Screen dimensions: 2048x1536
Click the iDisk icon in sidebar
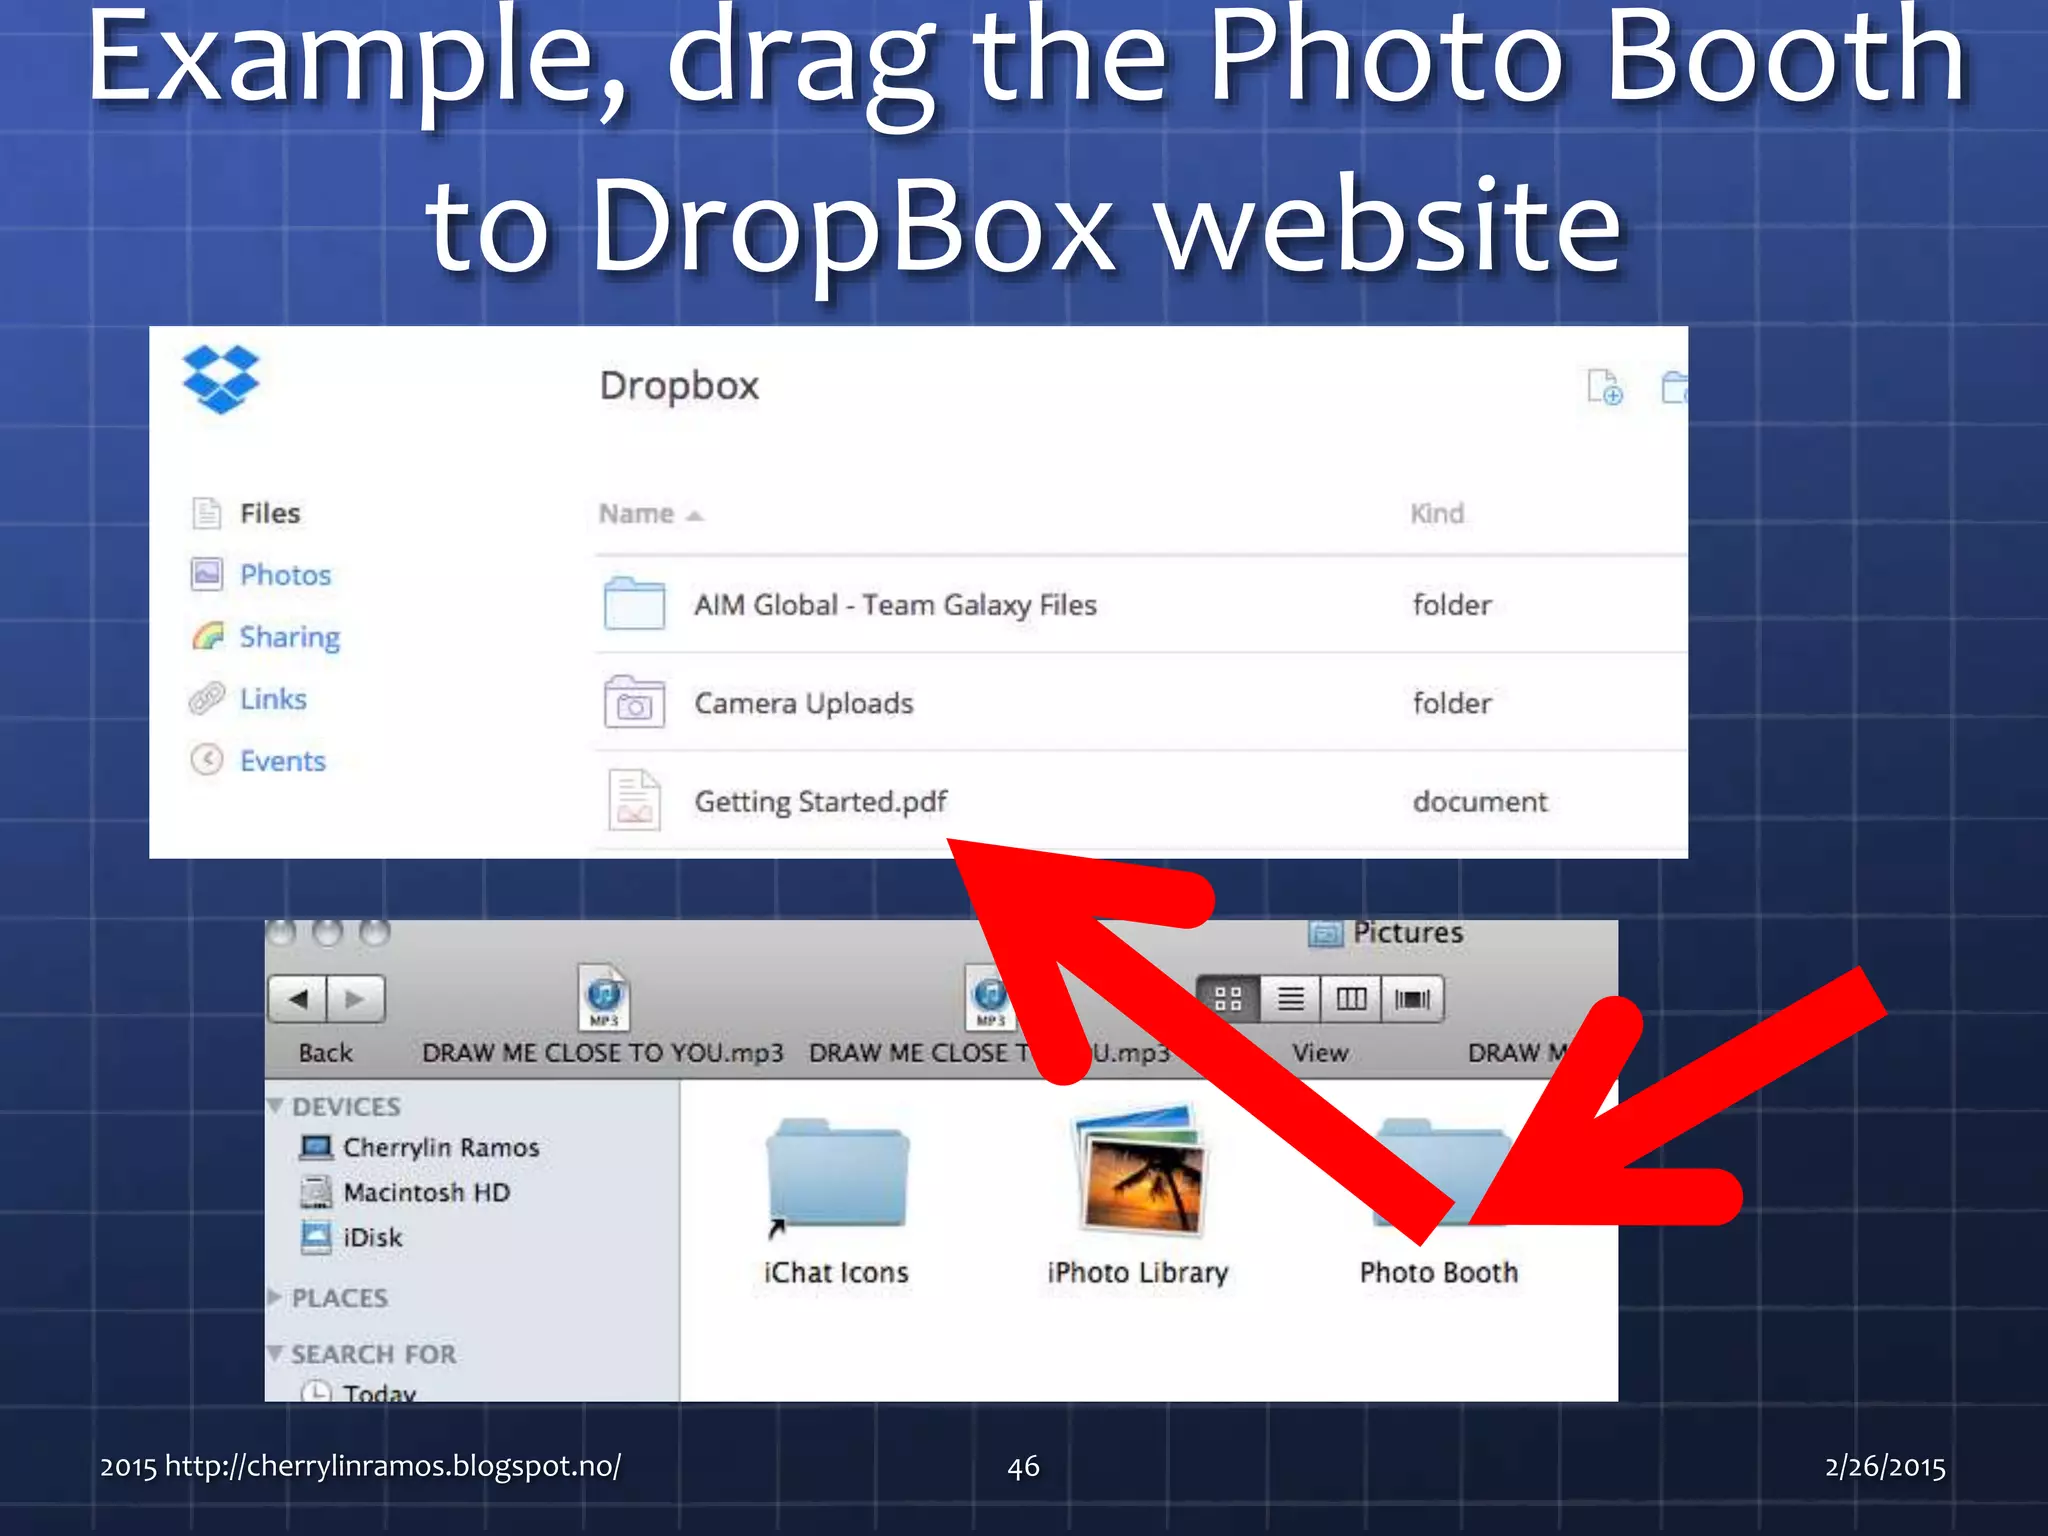point(316,1237)
